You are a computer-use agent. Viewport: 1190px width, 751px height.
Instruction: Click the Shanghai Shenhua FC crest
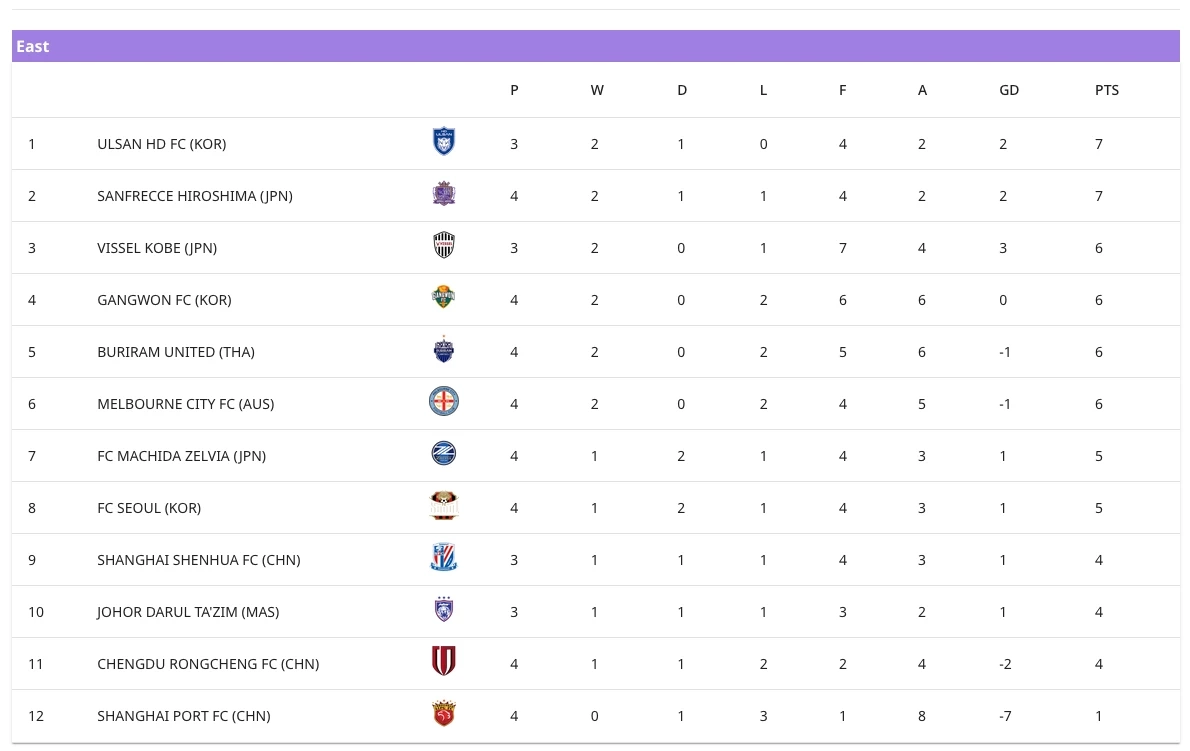point(443,558)
